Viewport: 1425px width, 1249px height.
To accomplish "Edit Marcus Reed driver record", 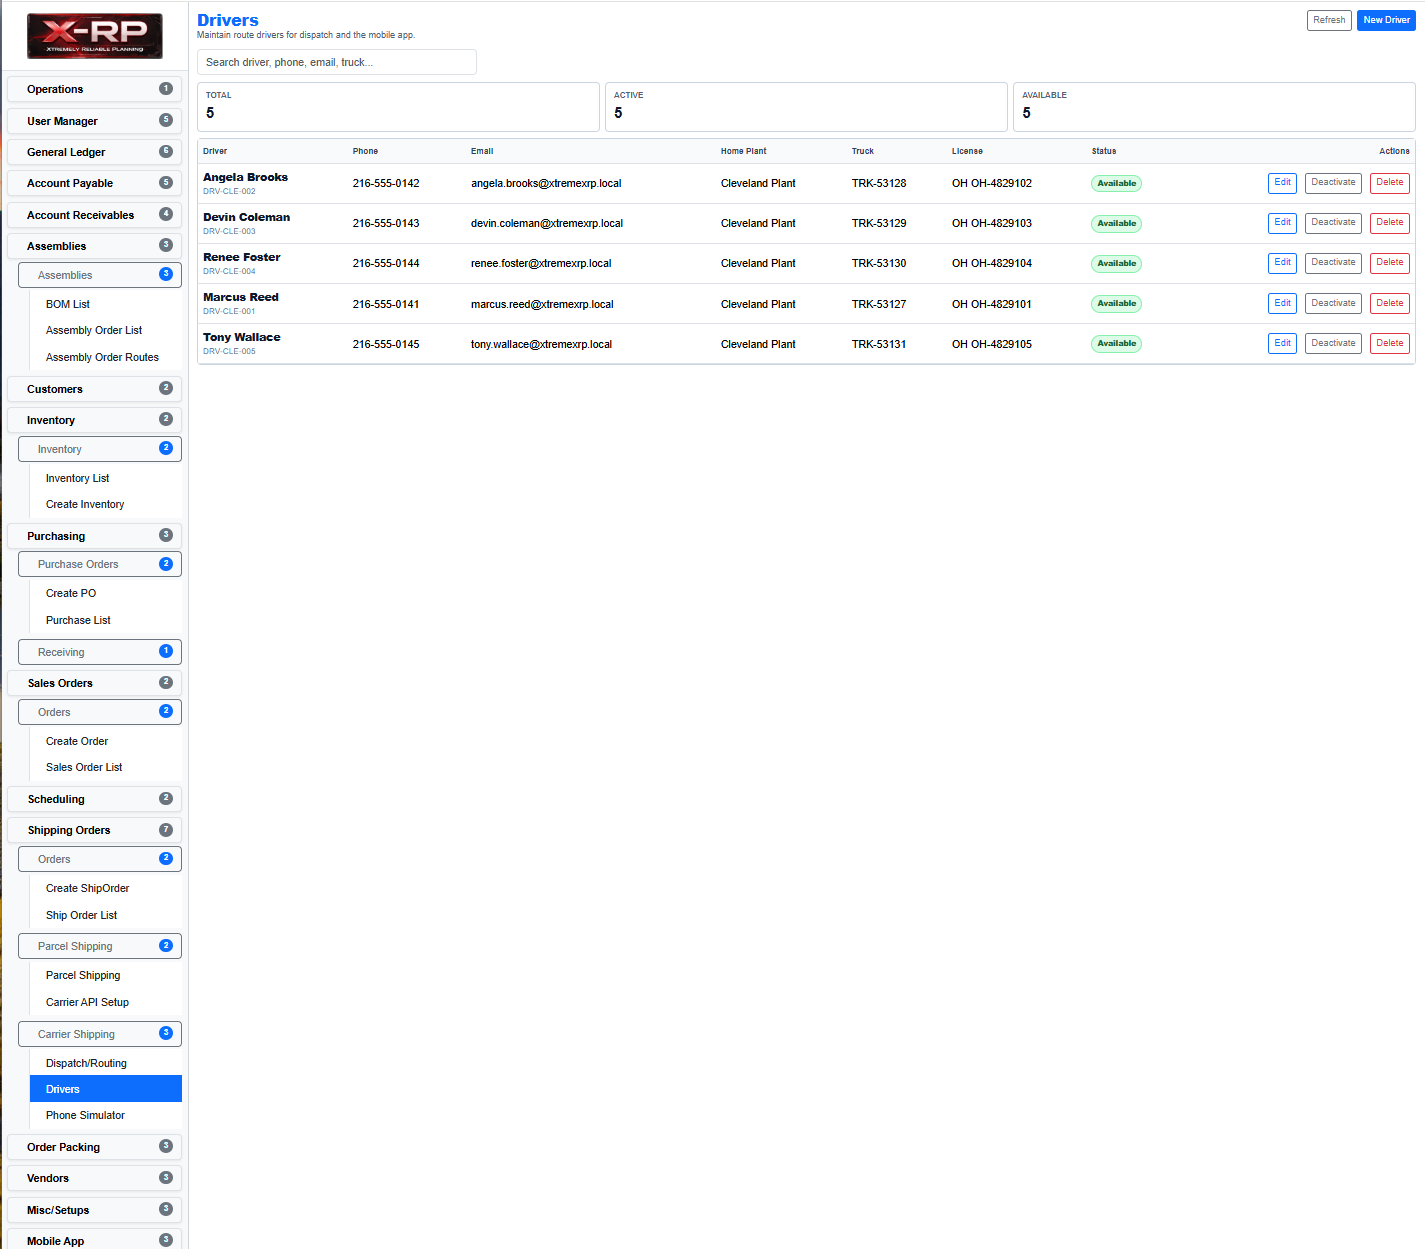I will click(1282, 303).
